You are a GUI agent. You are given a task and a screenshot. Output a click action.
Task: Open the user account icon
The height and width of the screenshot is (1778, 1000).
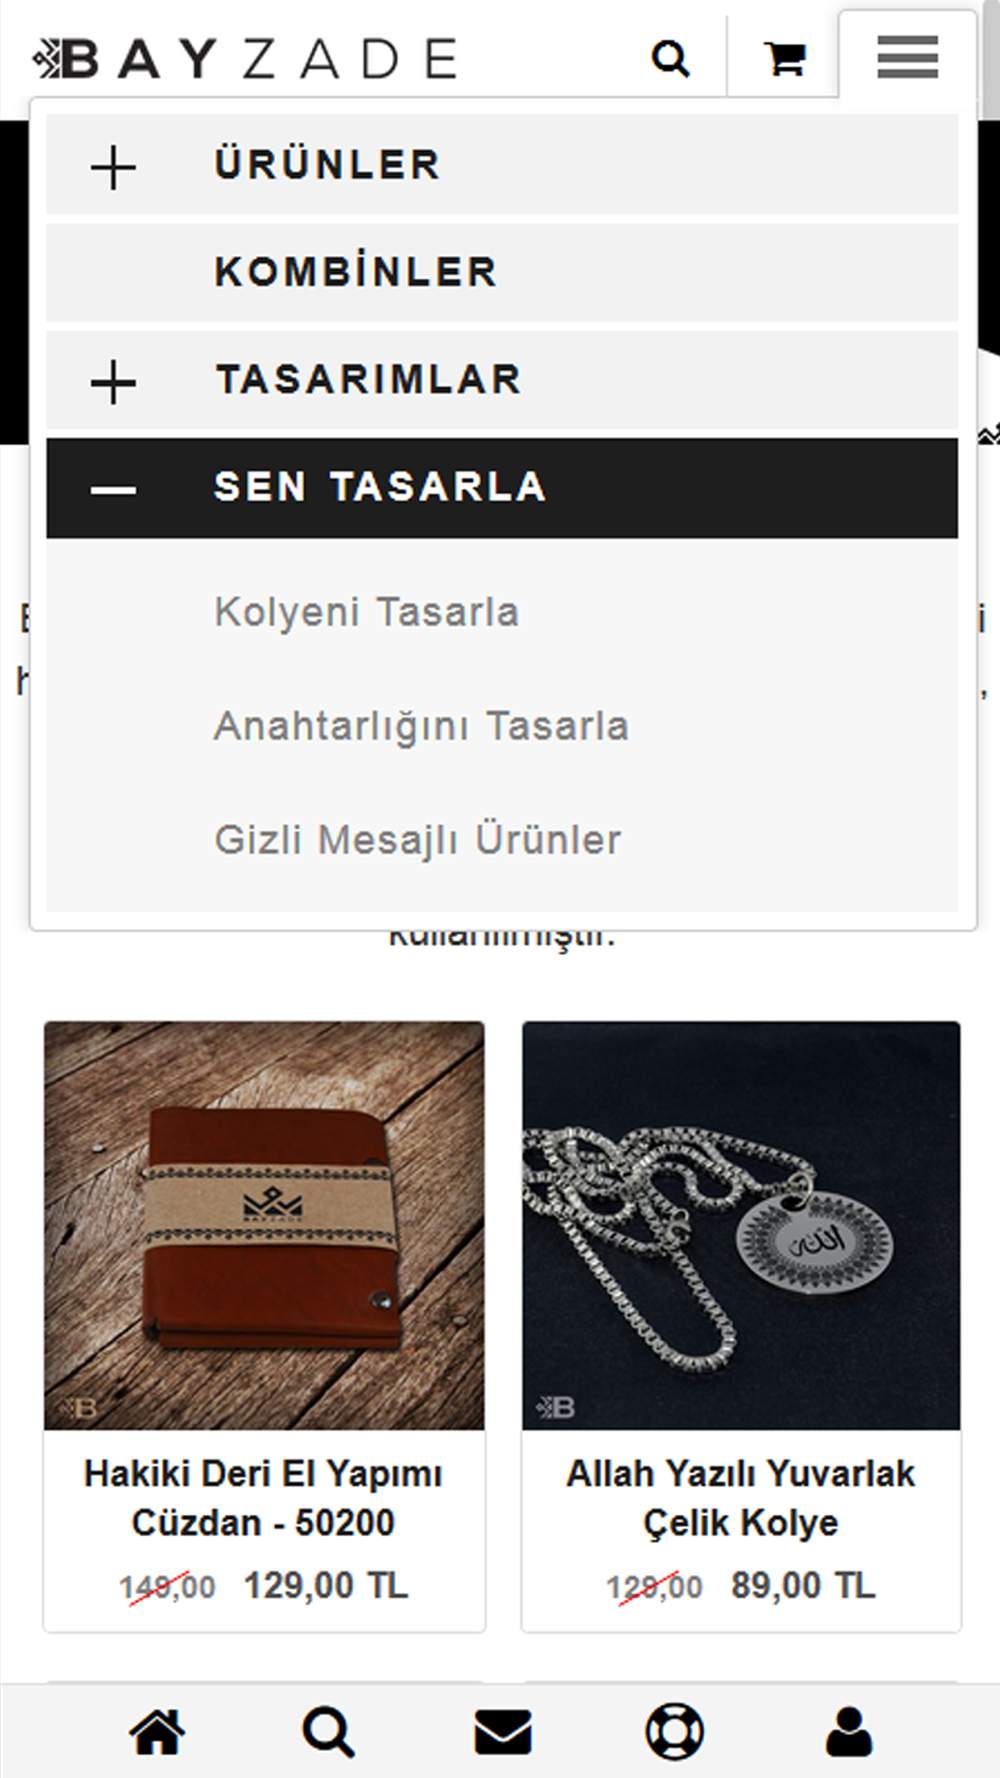point(848,1731)
